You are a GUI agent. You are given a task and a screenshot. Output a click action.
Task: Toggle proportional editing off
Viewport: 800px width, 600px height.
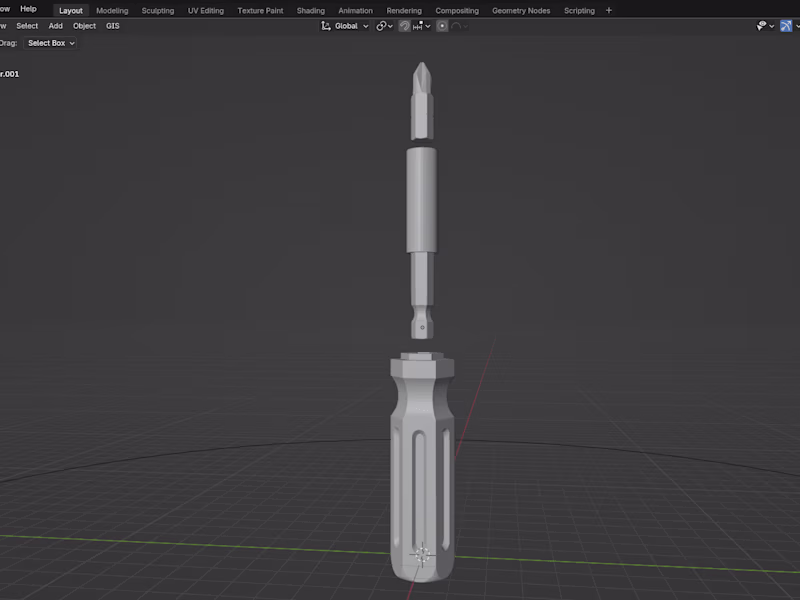442,25
